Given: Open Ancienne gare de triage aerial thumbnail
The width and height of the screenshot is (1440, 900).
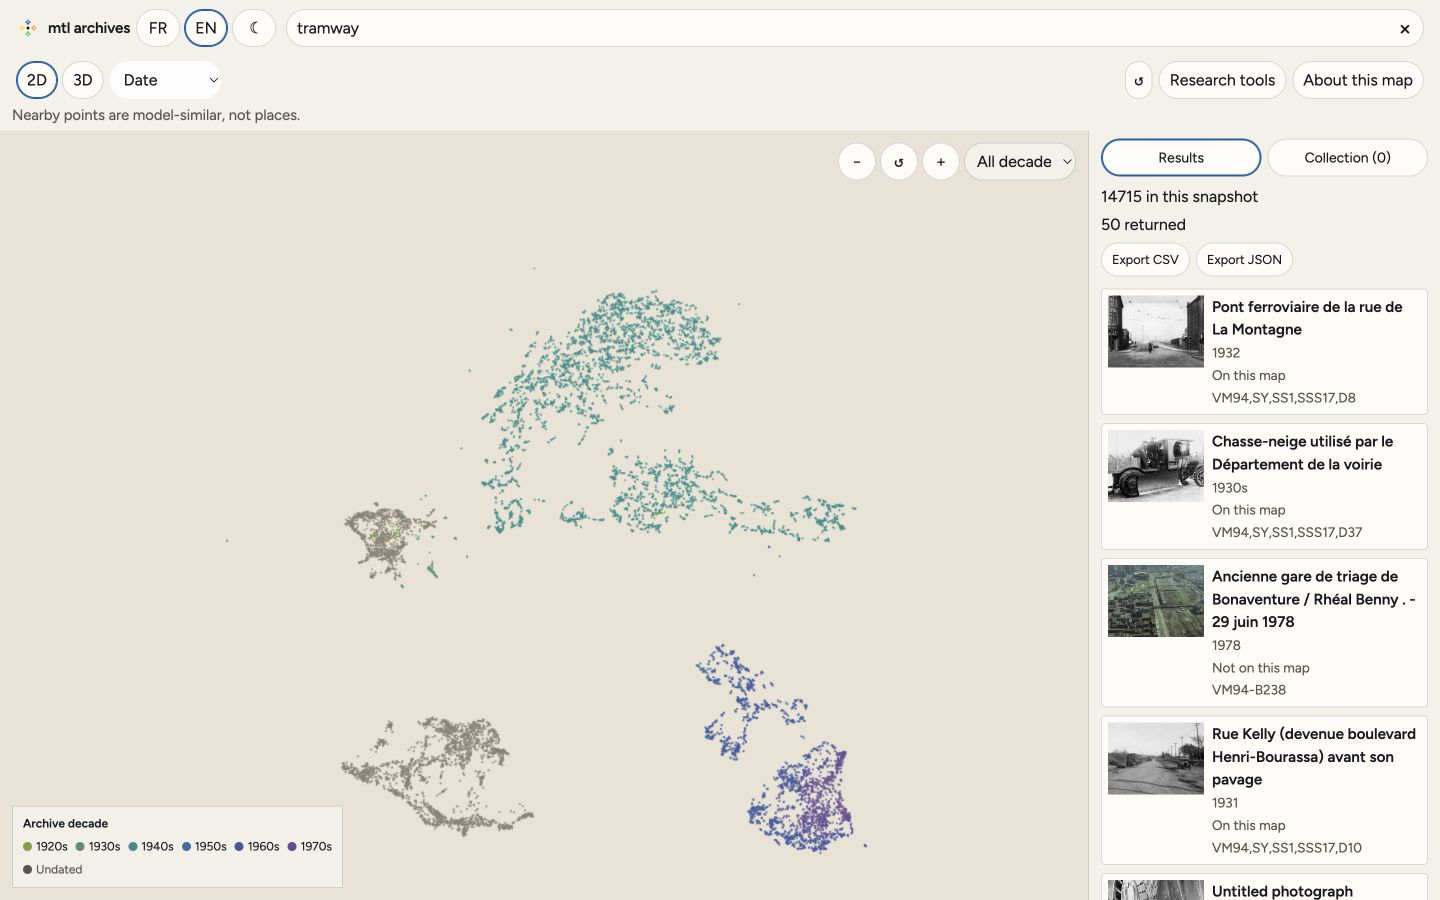Looking at the screenshot, I should (1156, 601).
